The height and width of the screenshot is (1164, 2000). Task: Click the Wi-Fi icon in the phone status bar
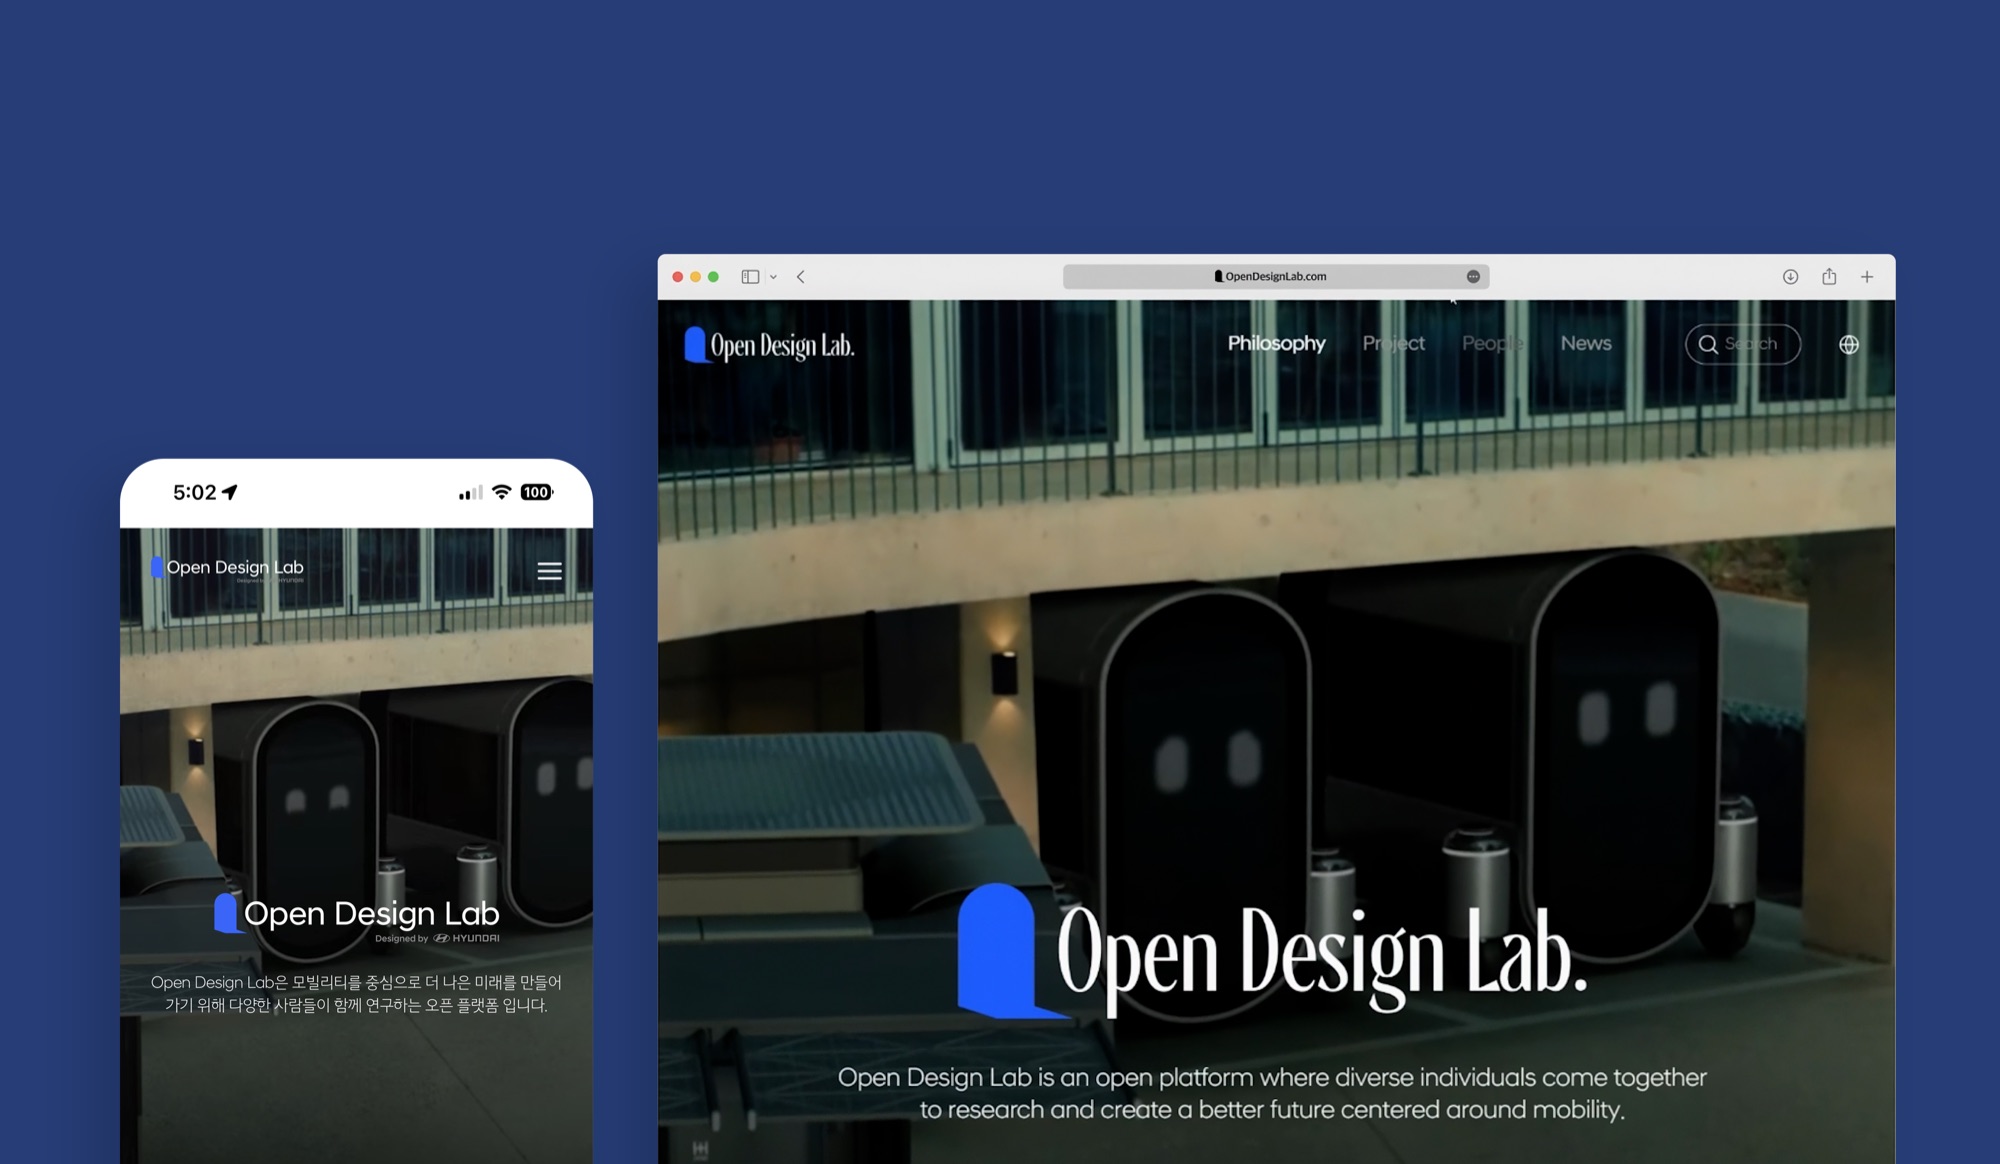(x=502, y=491)
